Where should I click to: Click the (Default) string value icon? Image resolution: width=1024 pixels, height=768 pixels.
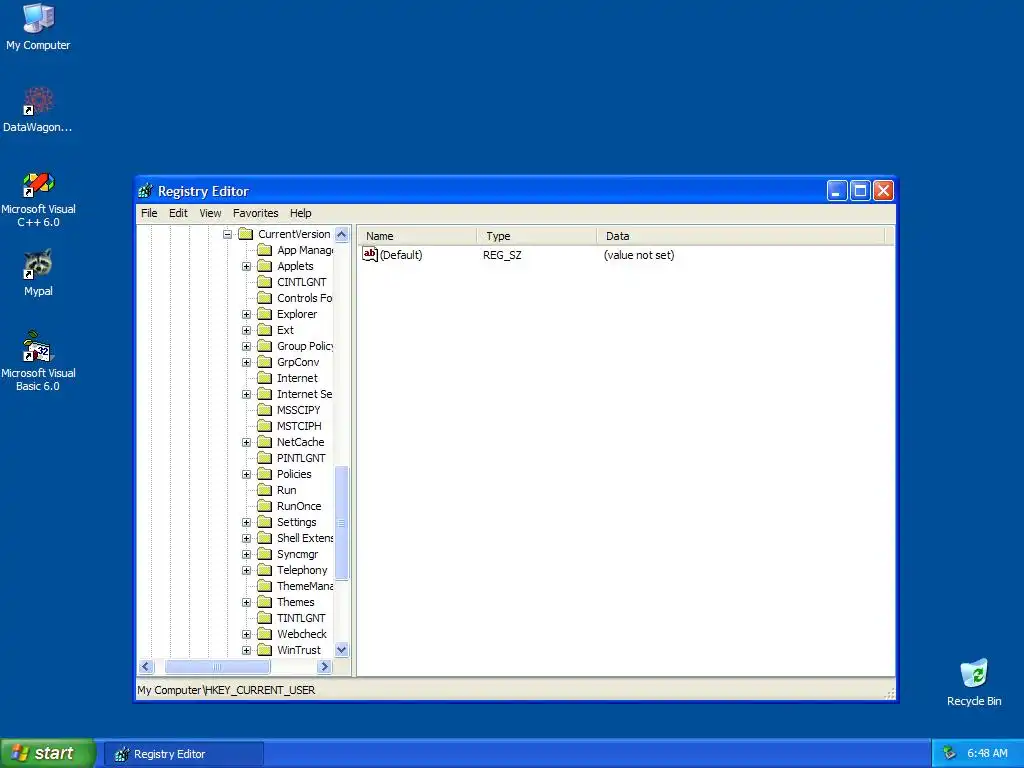point(370,254)
